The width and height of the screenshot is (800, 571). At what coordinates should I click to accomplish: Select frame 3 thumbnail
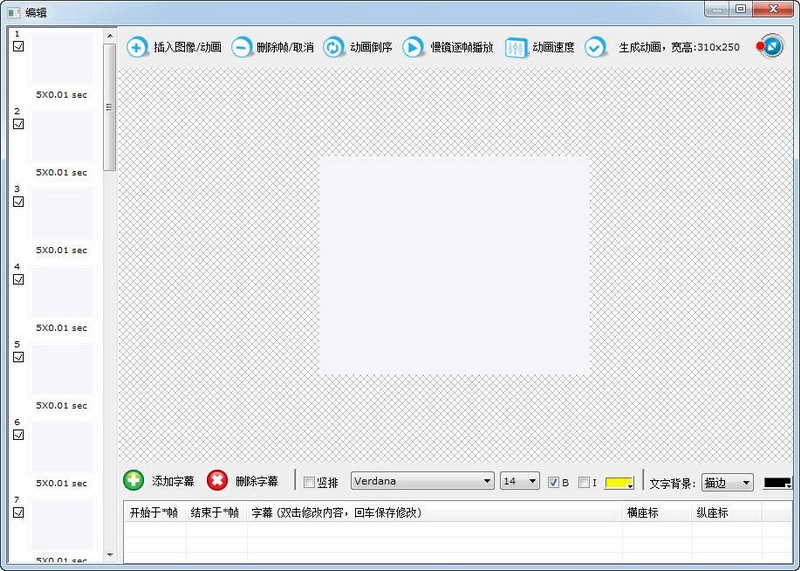(x=63, y=213)
